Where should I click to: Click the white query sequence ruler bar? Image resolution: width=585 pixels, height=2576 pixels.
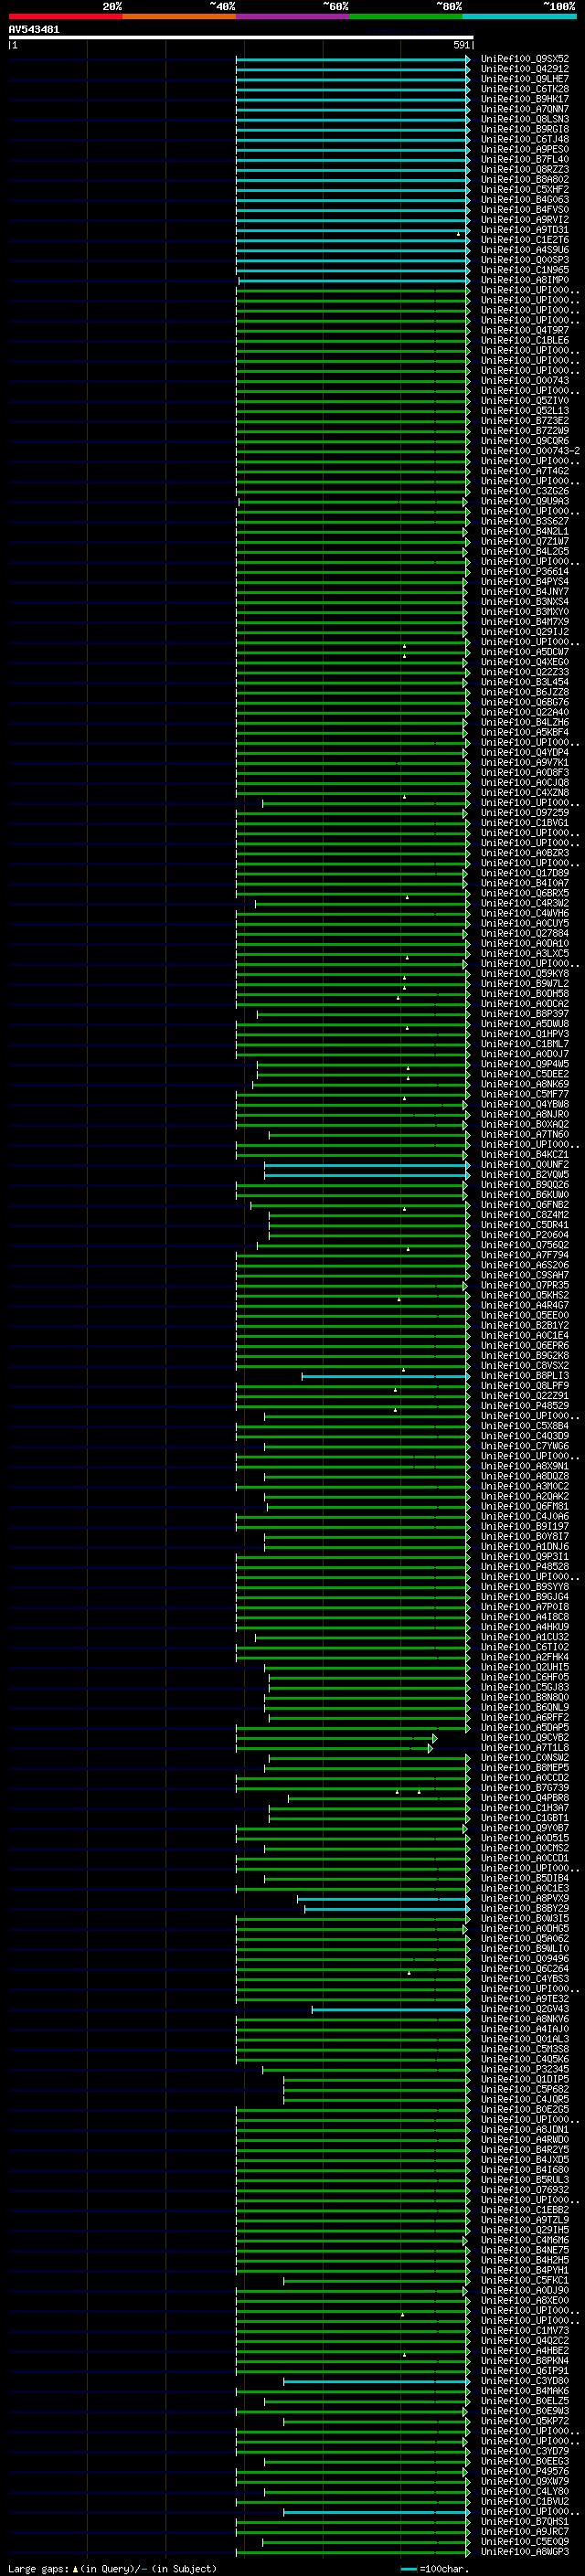[x=241, y=37]
